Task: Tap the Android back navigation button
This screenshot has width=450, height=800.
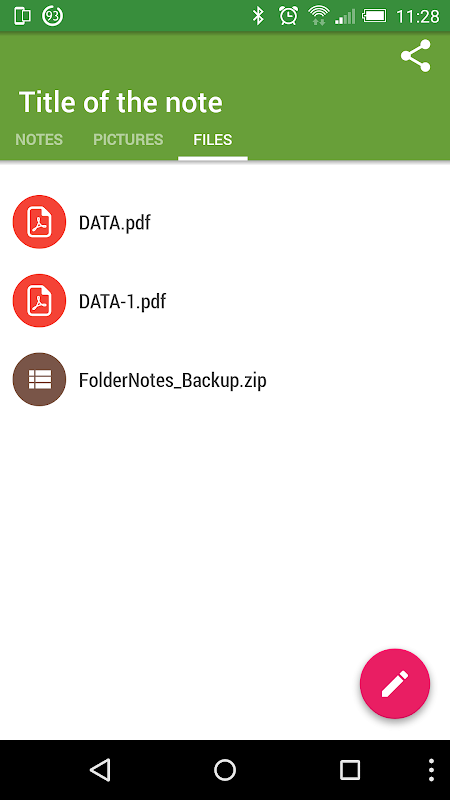Action: tap(100, 770)
